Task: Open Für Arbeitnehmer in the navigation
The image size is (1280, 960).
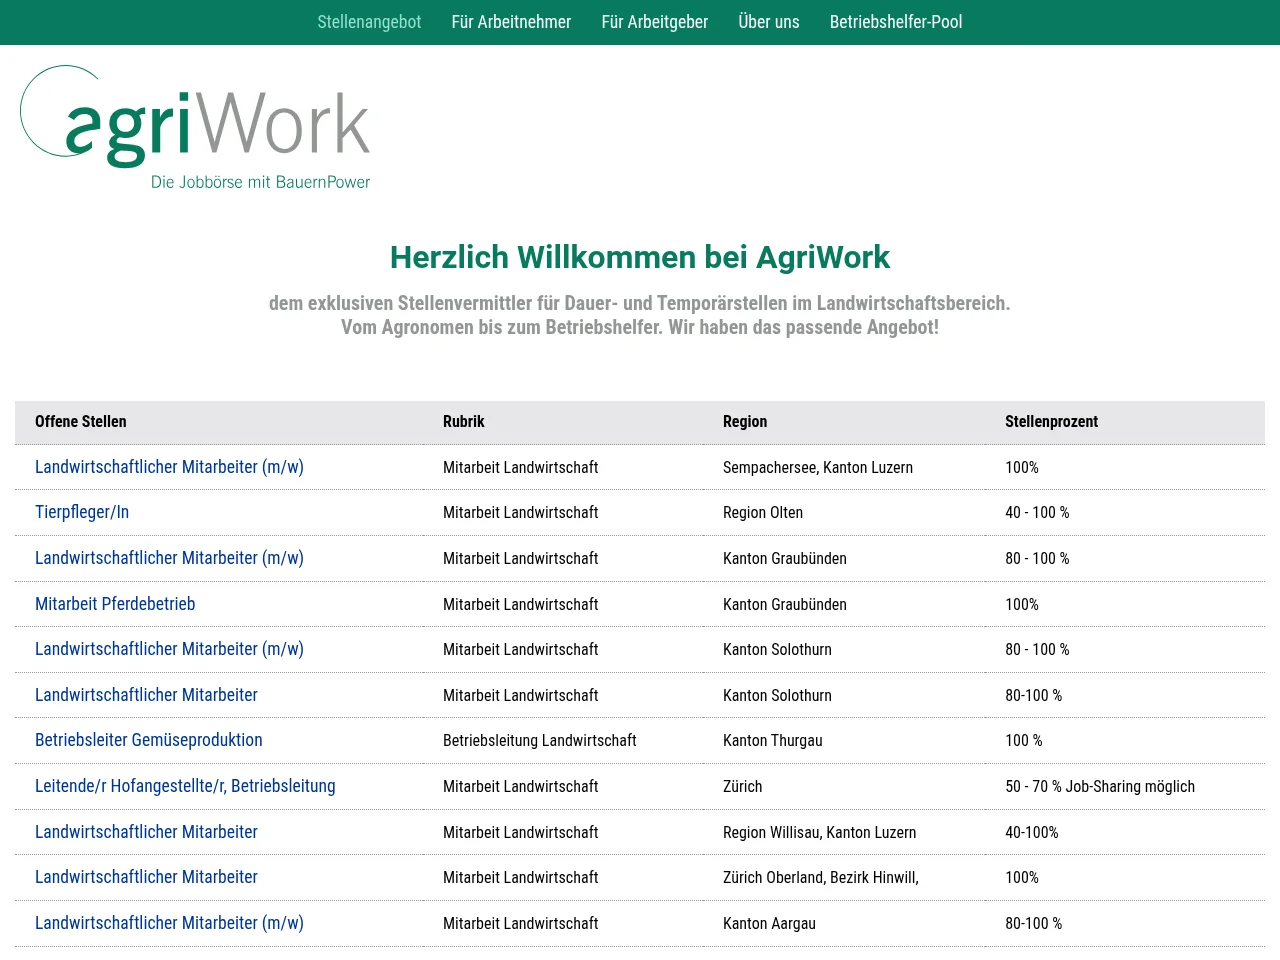Action: (x=511, y=22)
